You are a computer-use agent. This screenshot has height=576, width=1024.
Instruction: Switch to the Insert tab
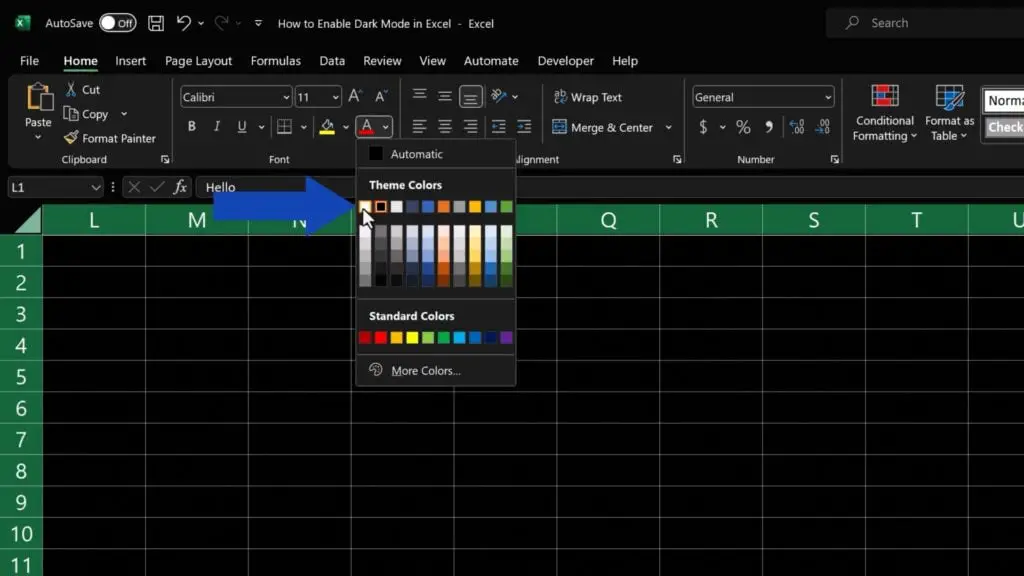click(x=131, y=61)
